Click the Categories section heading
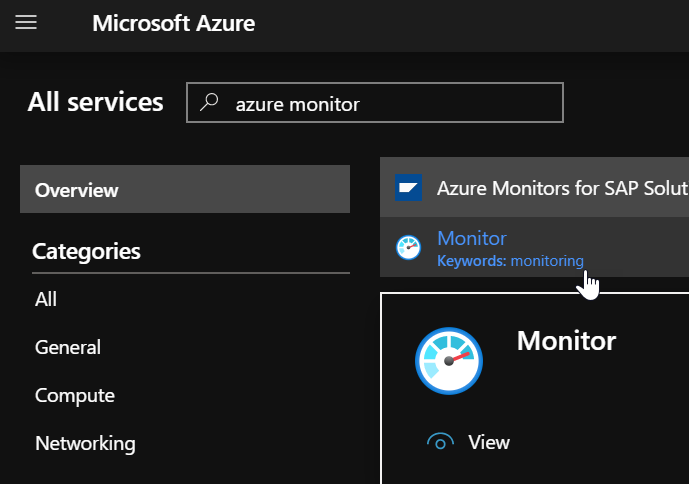This screenshot has width=689, height=484. (87, 251)
